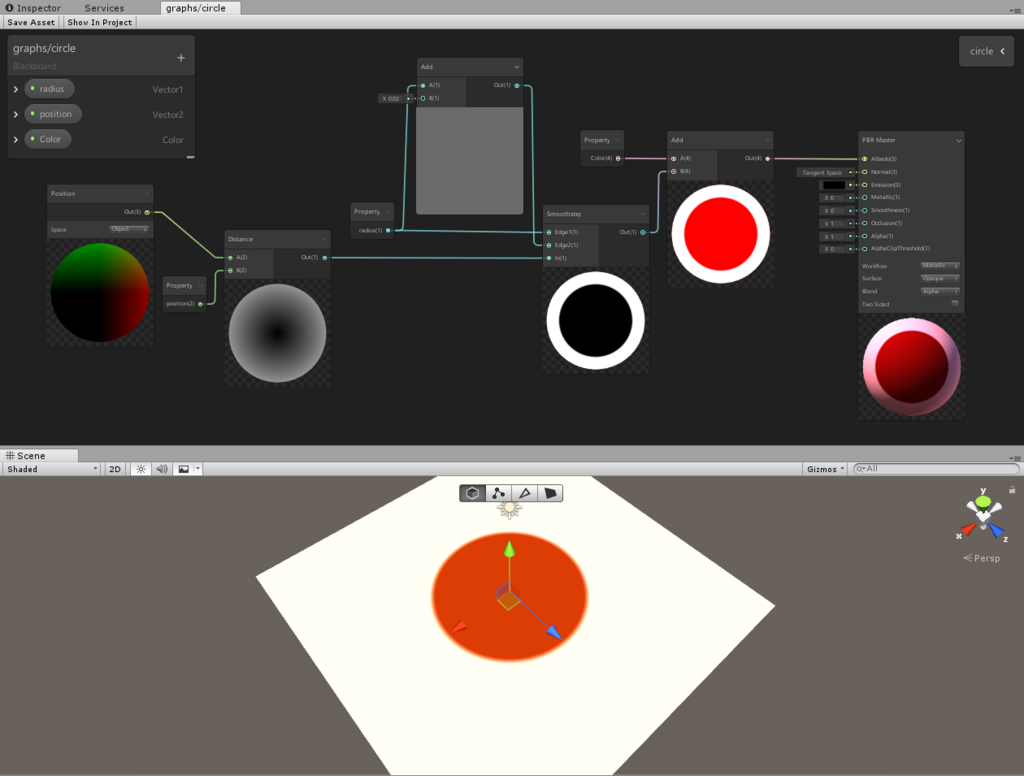Image resolution: width=1024 pixels, height=776 pixels.
Task: Open Position node Space dropdown
Action: pyautogui.click(x=129, y=229)
